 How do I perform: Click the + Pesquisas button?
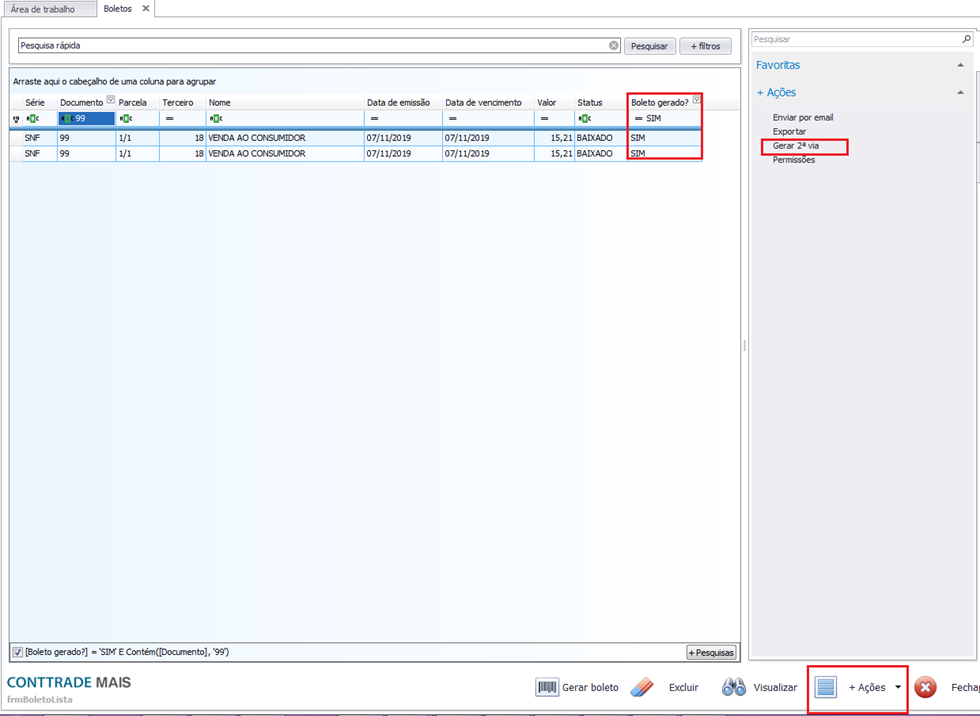click(711, 652)
